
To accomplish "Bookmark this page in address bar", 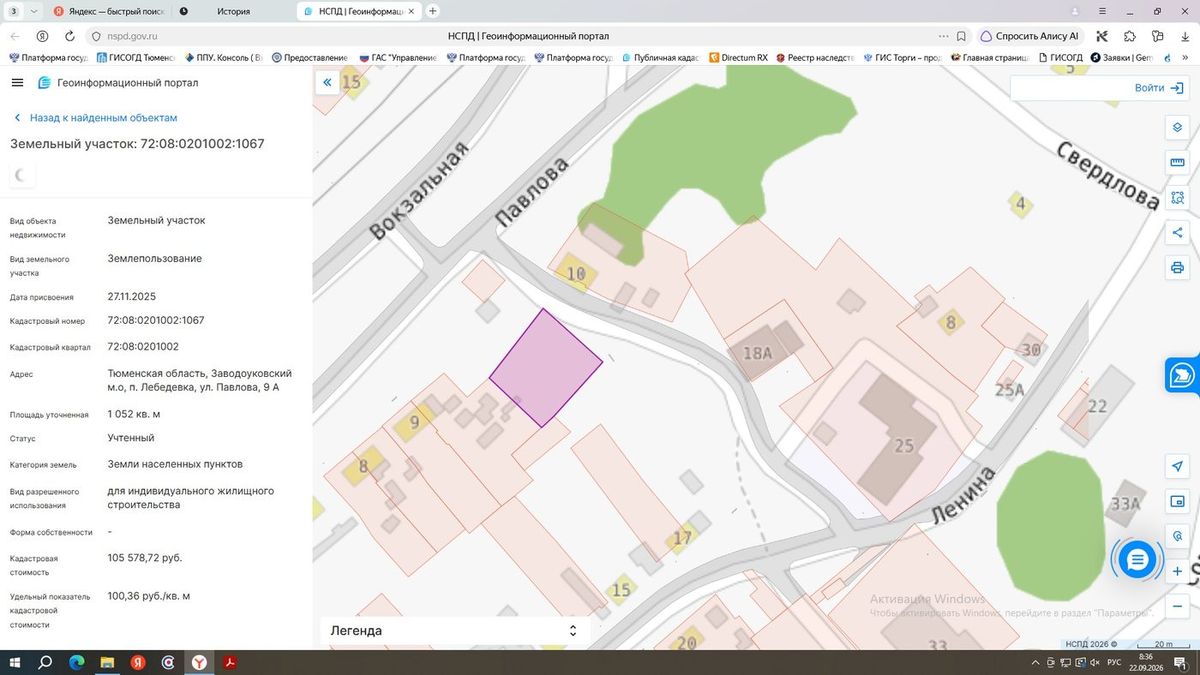I will tap(961, 36).
